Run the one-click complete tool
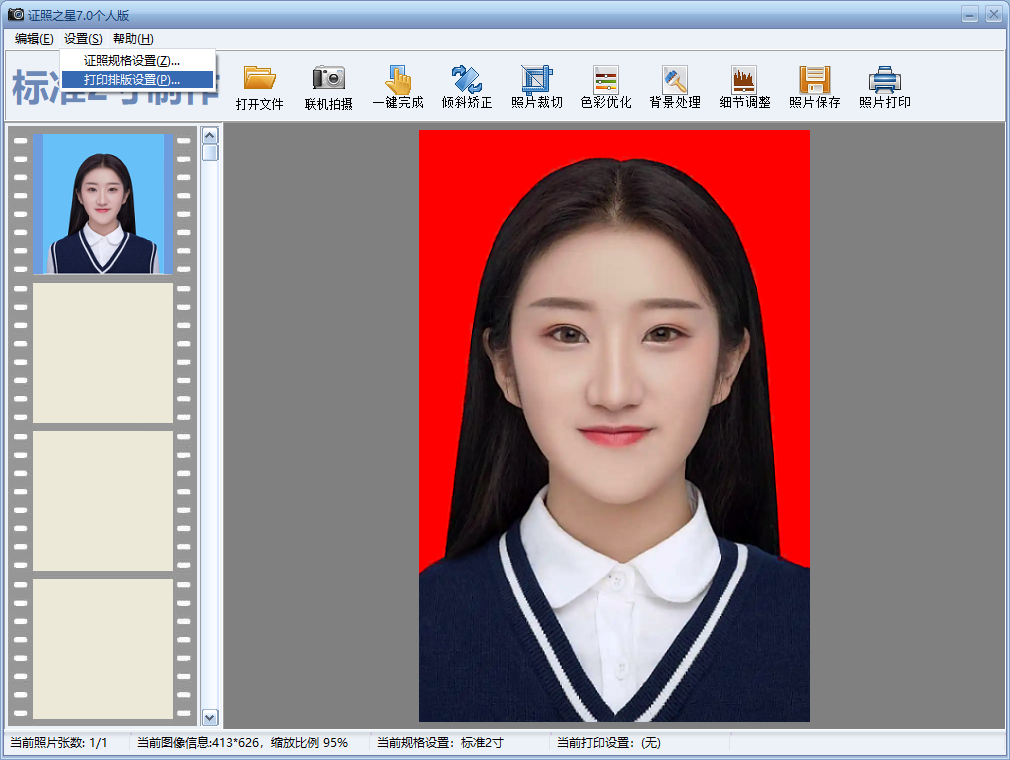Screen dimensions: 1010x760 [x=398, y=80]
